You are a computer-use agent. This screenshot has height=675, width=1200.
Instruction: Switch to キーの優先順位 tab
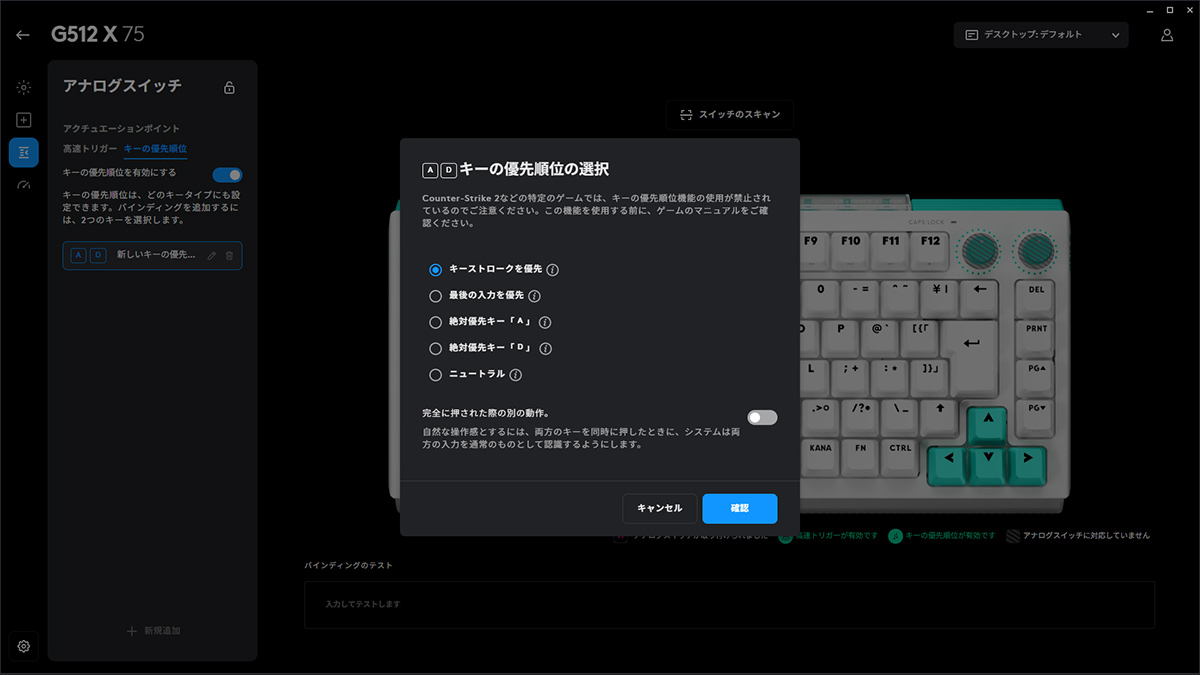click(x=155, y=148)
